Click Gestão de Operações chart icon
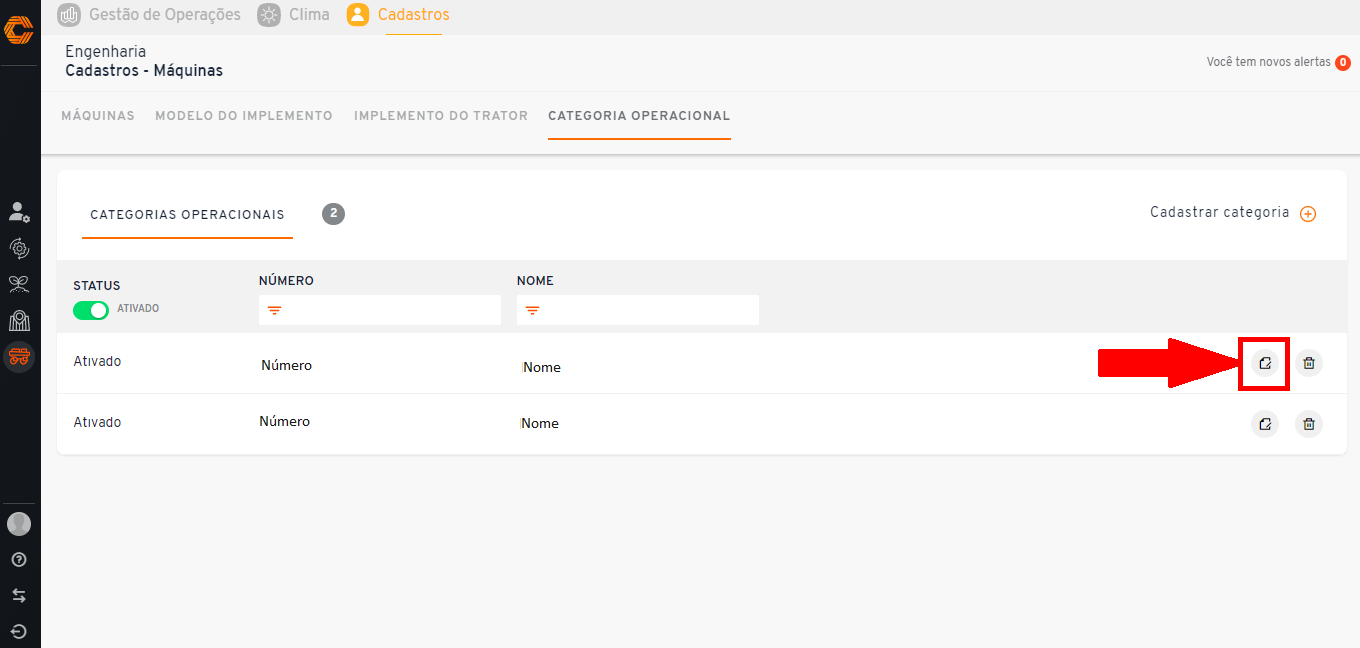The height and width of the screenshot is (648, 1360). (69, 15)
